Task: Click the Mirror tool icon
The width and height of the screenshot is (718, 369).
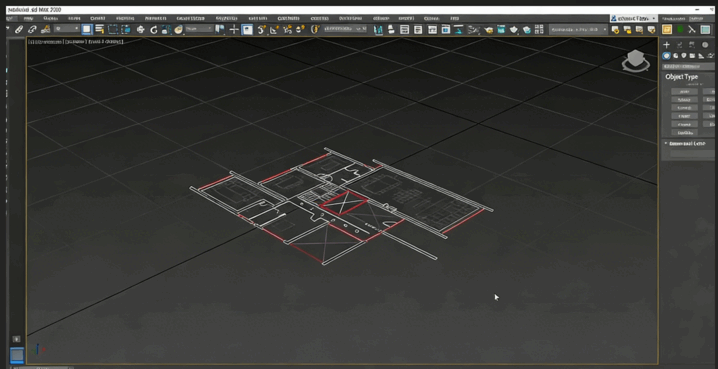Action: (378, 30)
